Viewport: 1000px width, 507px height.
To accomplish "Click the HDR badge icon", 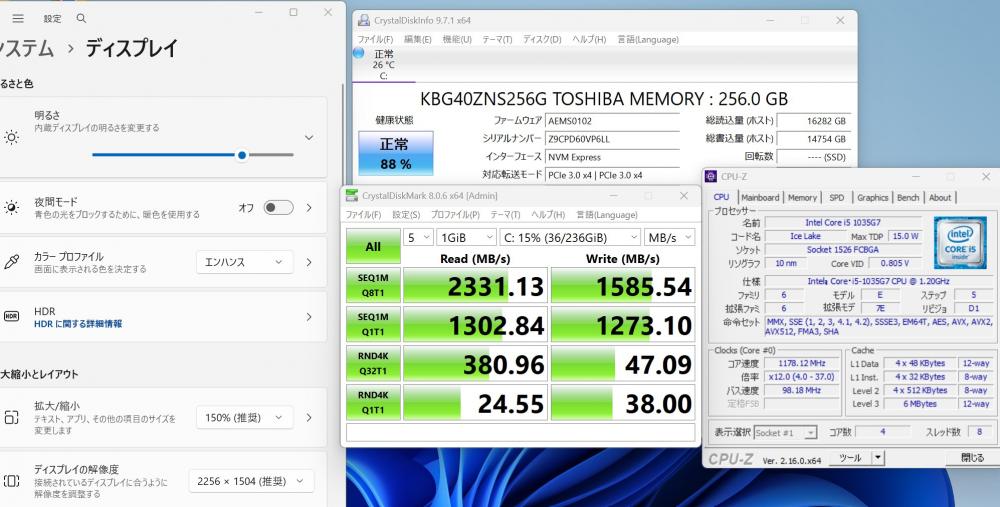I will tap(11, 316).
